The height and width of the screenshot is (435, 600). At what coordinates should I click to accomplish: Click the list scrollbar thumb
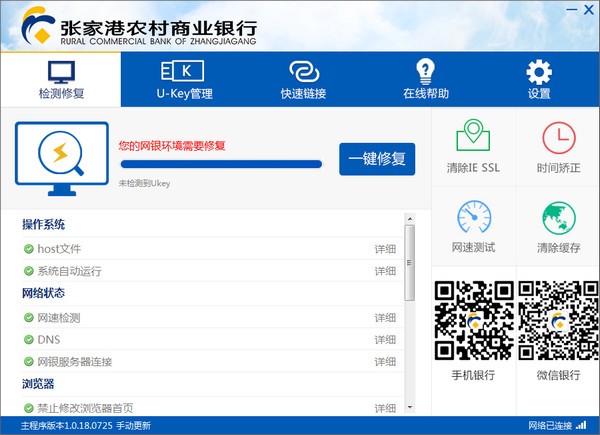pos(410,263)
